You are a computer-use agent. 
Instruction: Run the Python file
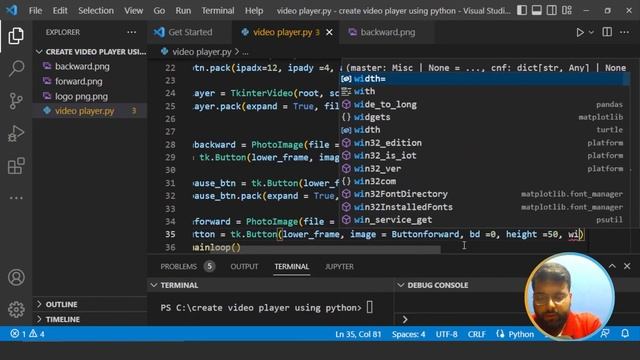[x=580, y=32]
